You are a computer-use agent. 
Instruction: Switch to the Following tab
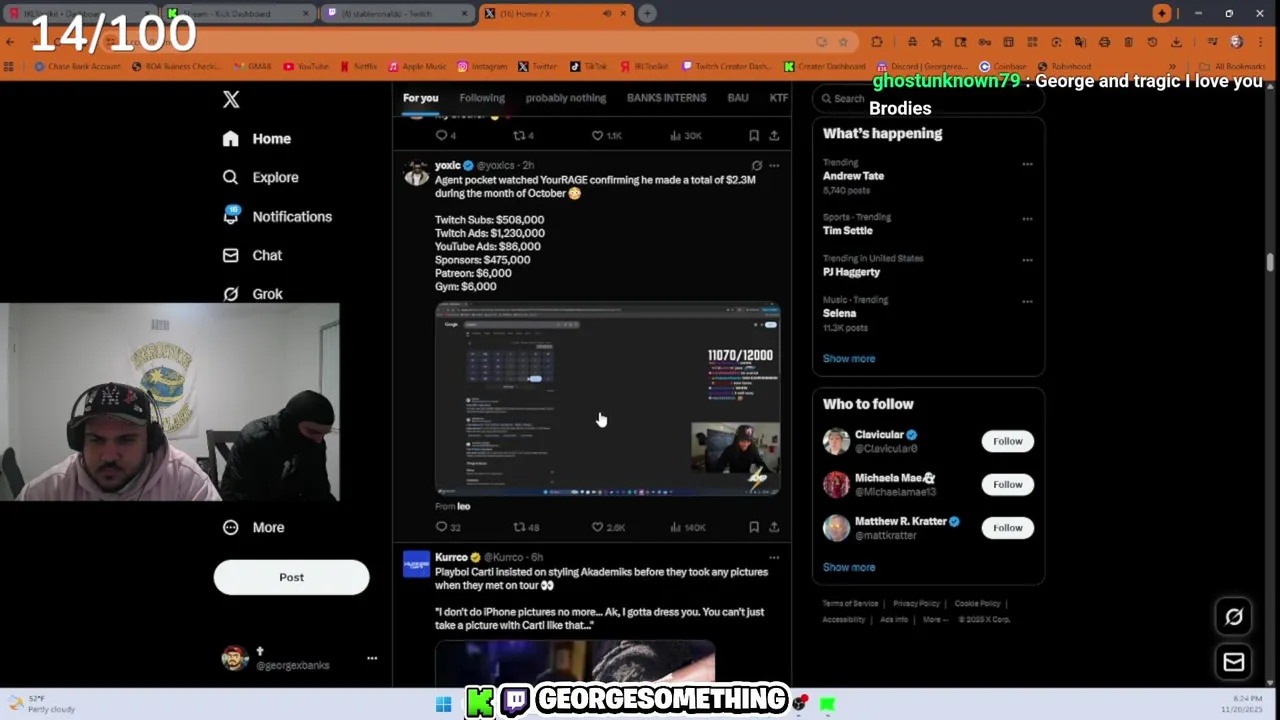(x=482, y=98)
